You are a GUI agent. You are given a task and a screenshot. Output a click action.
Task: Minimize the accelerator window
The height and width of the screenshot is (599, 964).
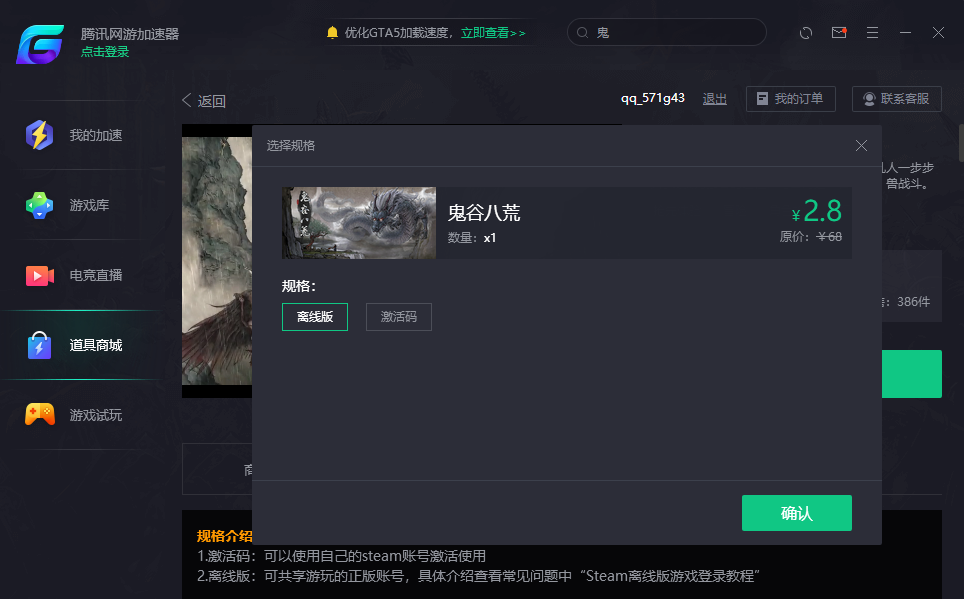pos(906,33)
